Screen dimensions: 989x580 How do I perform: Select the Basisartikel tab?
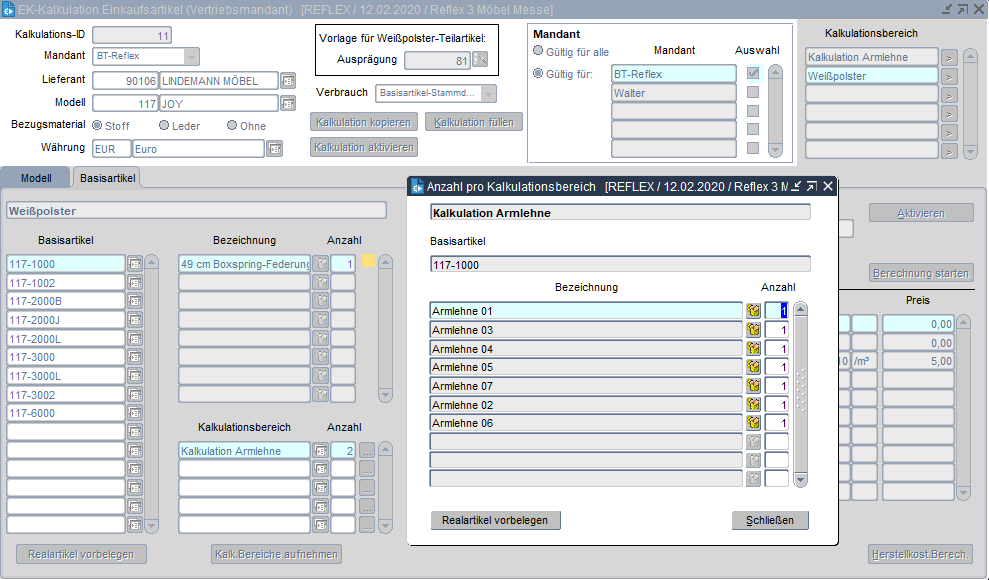(108, 177)
